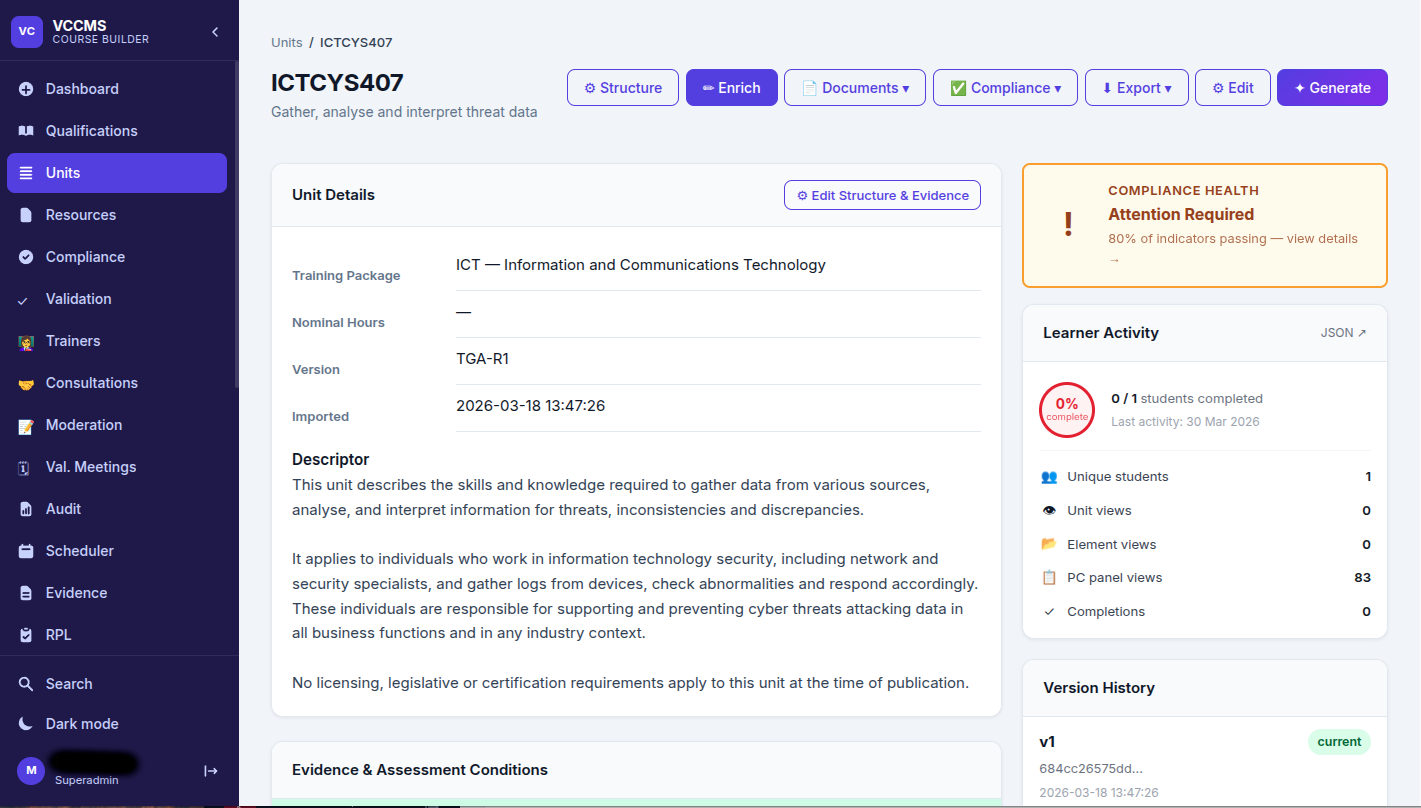Click the Unique students people icon

click(1049, 477)
